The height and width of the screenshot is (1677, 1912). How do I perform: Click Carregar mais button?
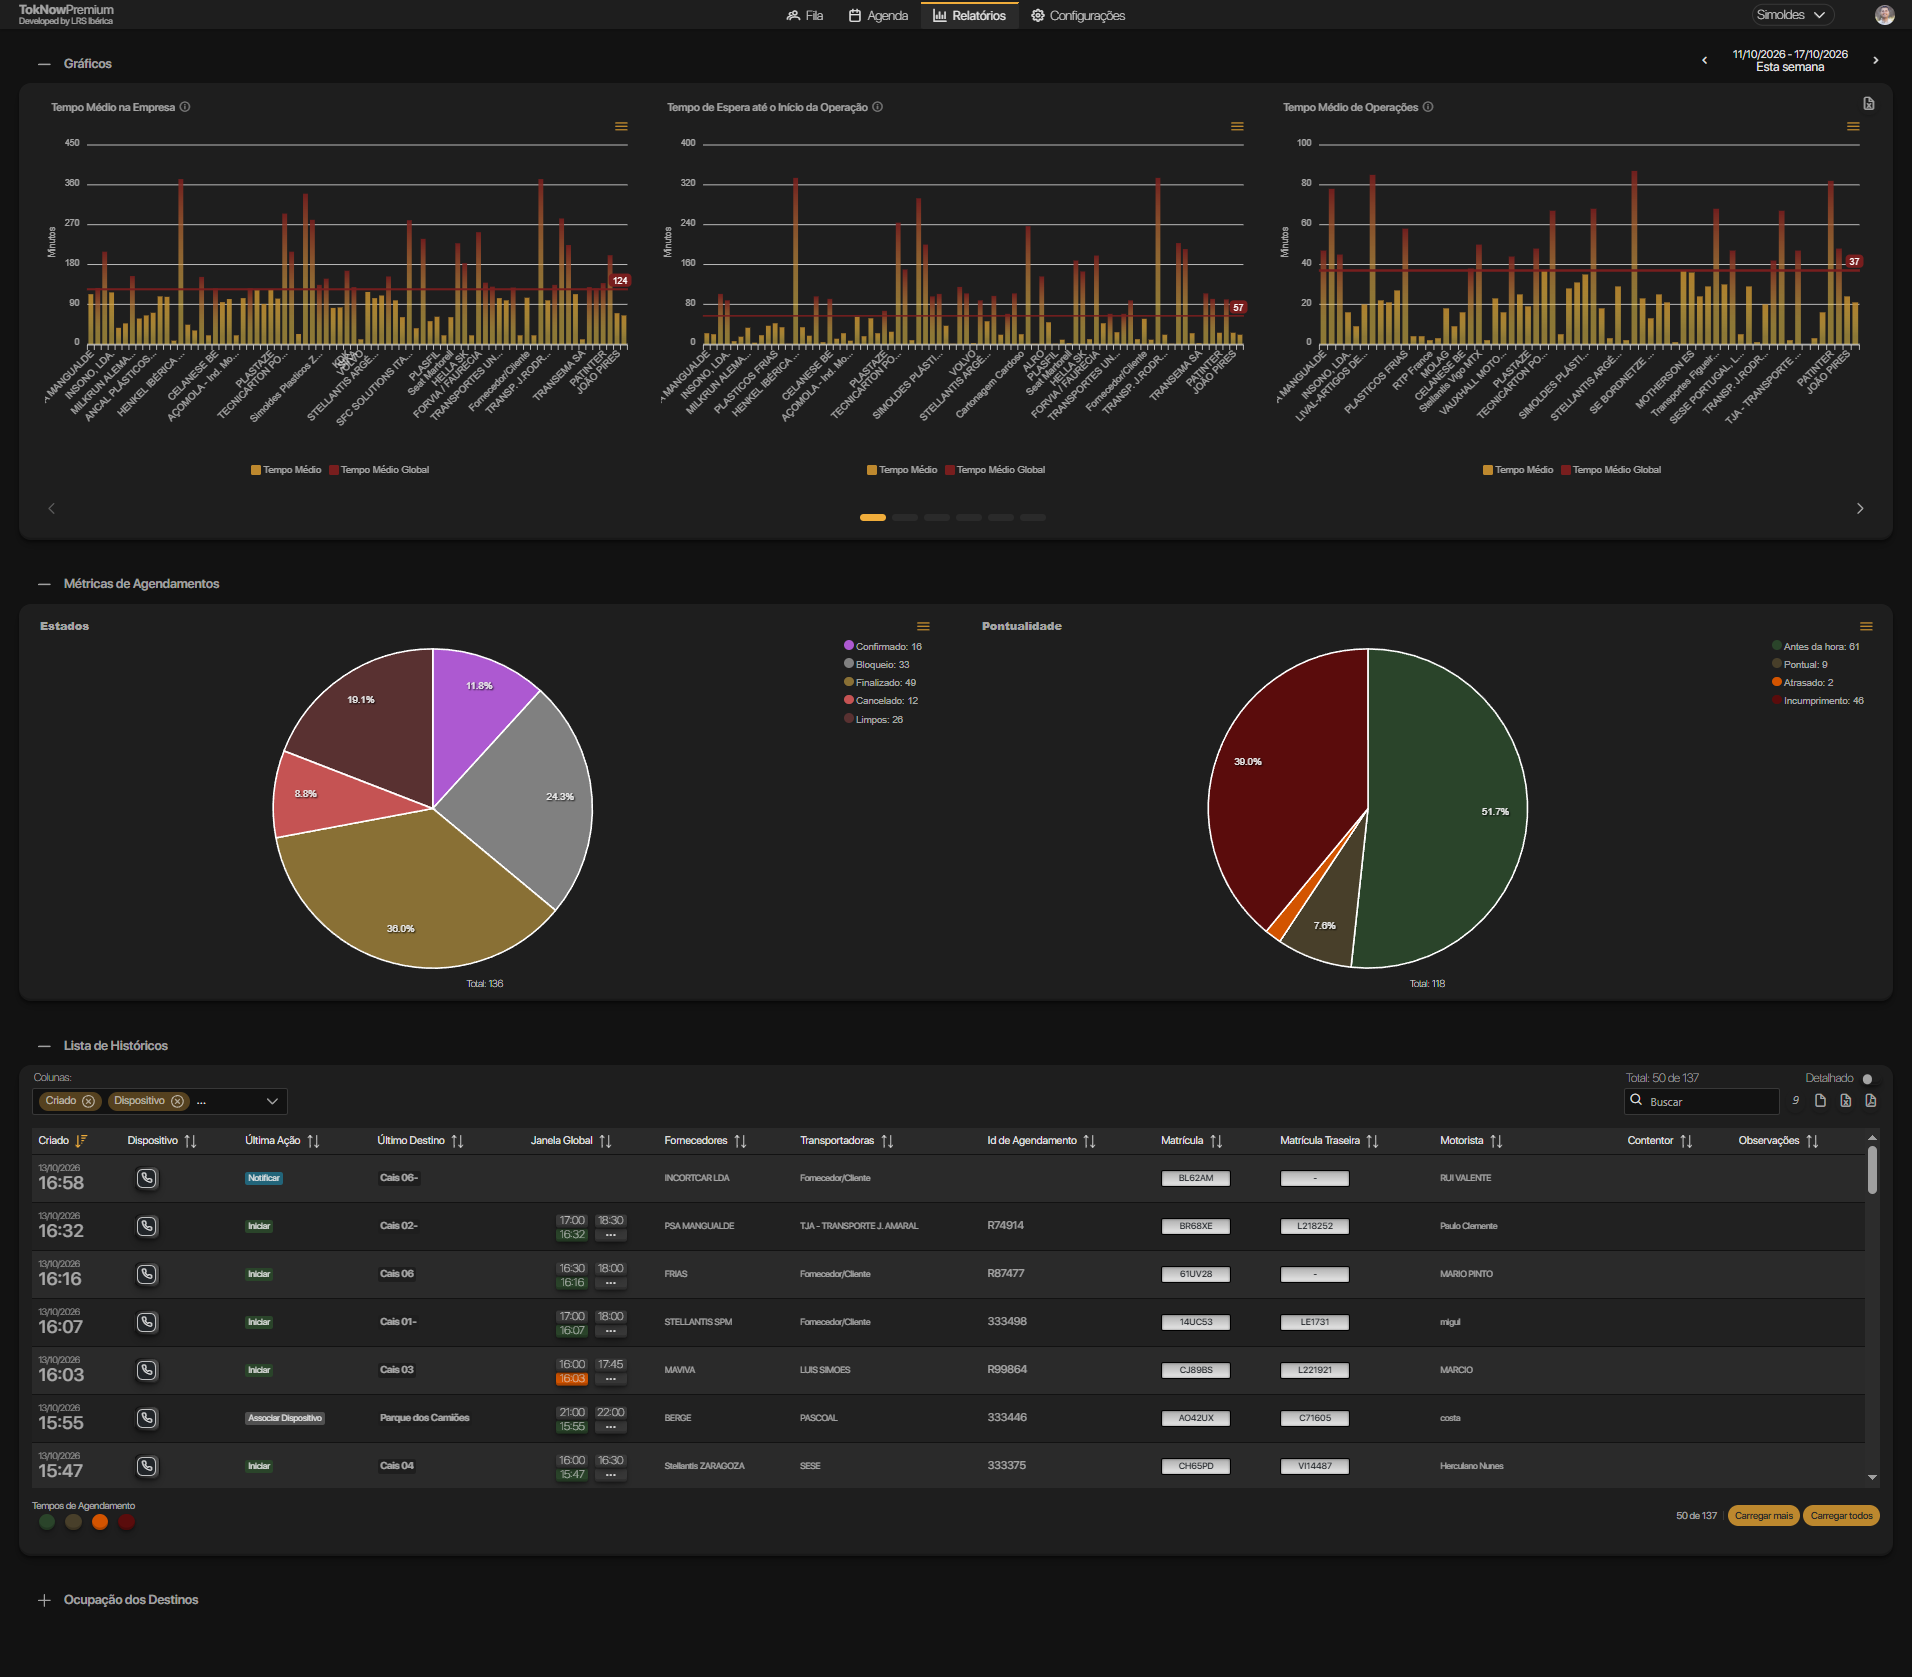(1763, 1516)
